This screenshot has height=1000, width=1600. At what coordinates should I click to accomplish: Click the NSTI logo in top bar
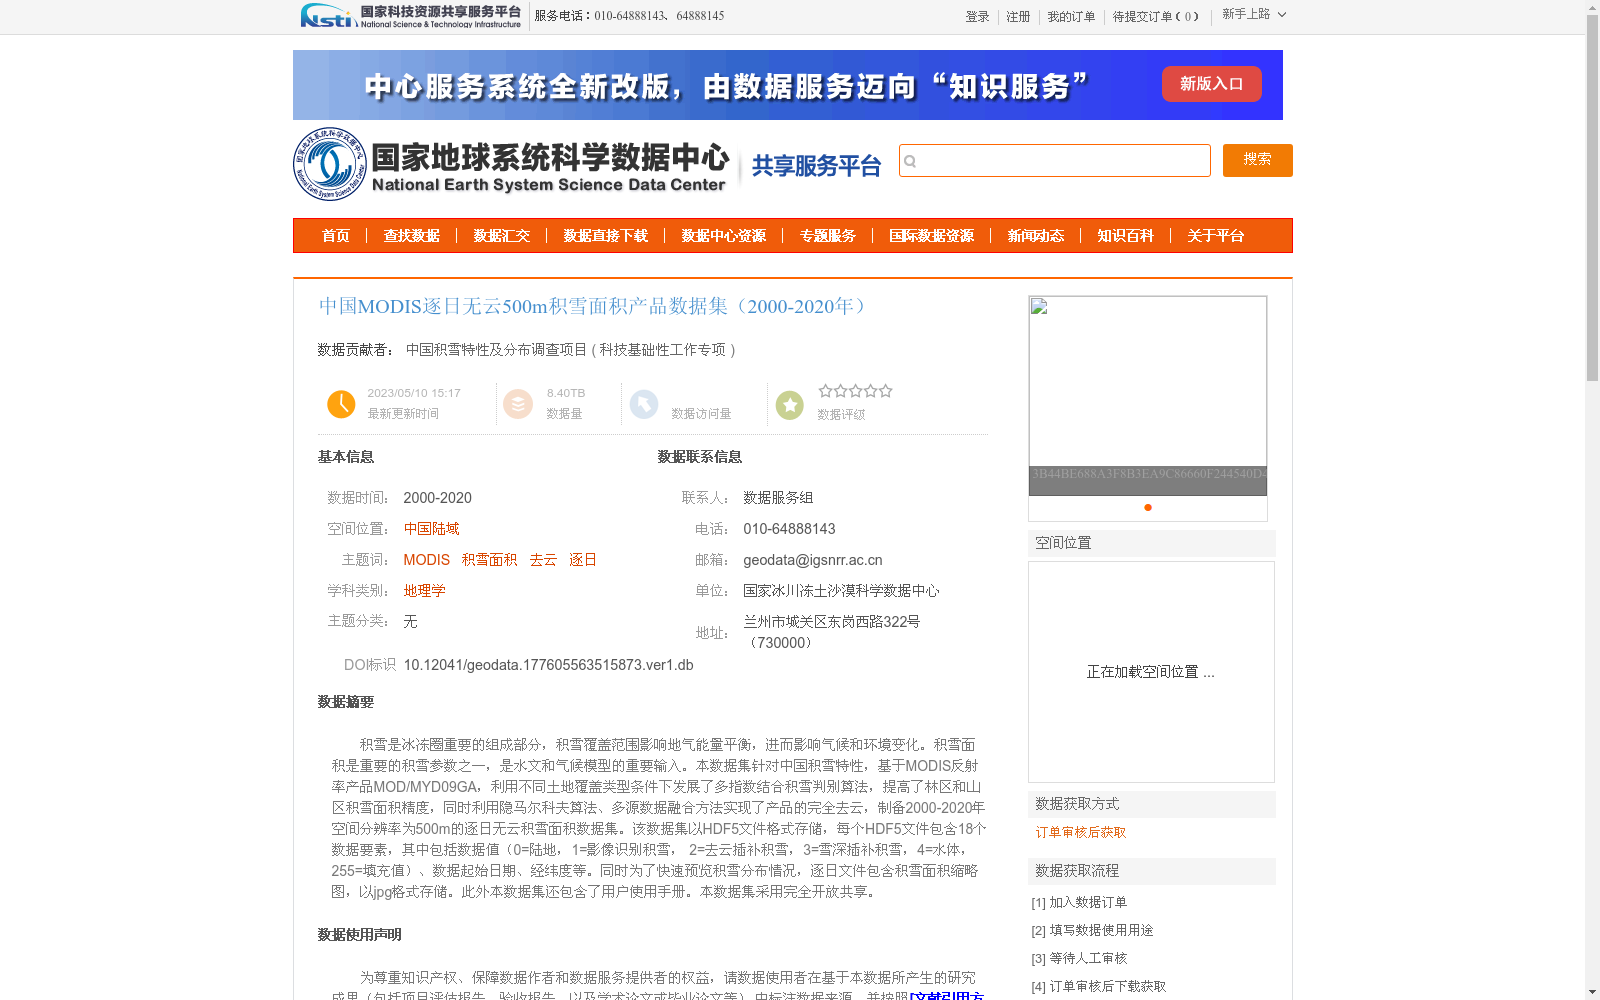click(410, 15)
